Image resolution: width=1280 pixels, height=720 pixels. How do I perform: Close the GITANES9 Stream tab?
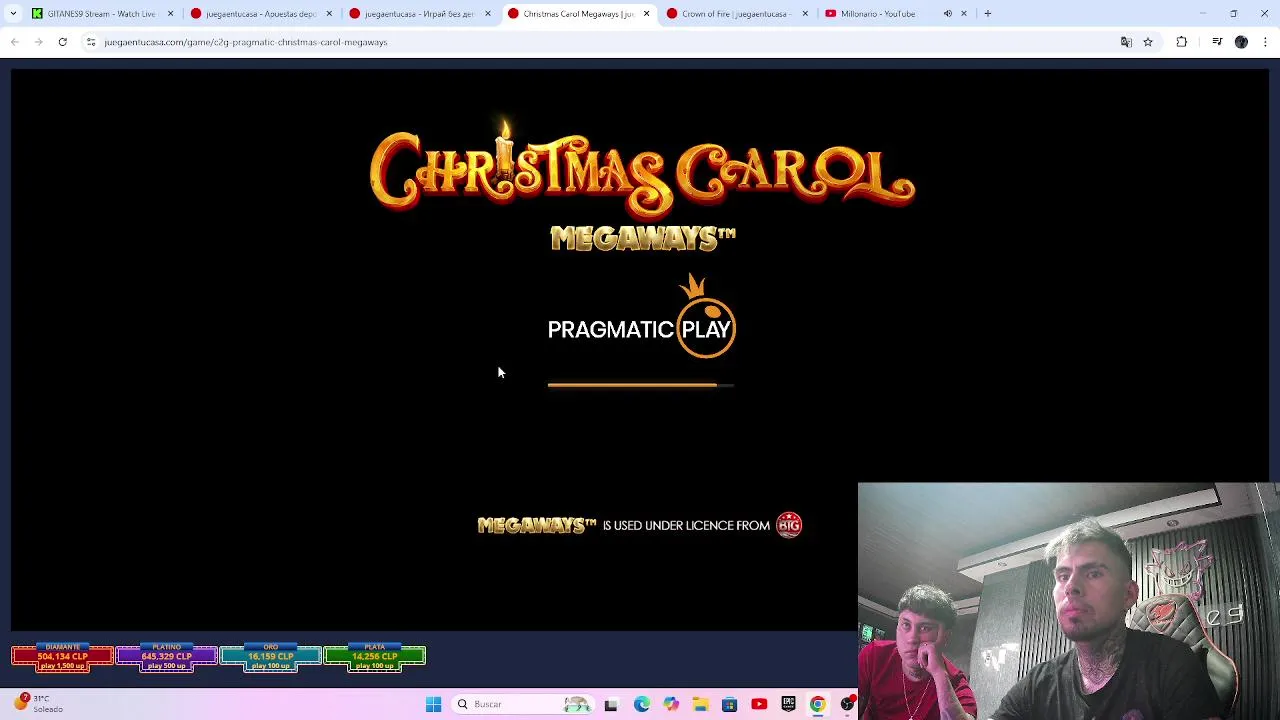pyautogui.click(x=170, y=14)
